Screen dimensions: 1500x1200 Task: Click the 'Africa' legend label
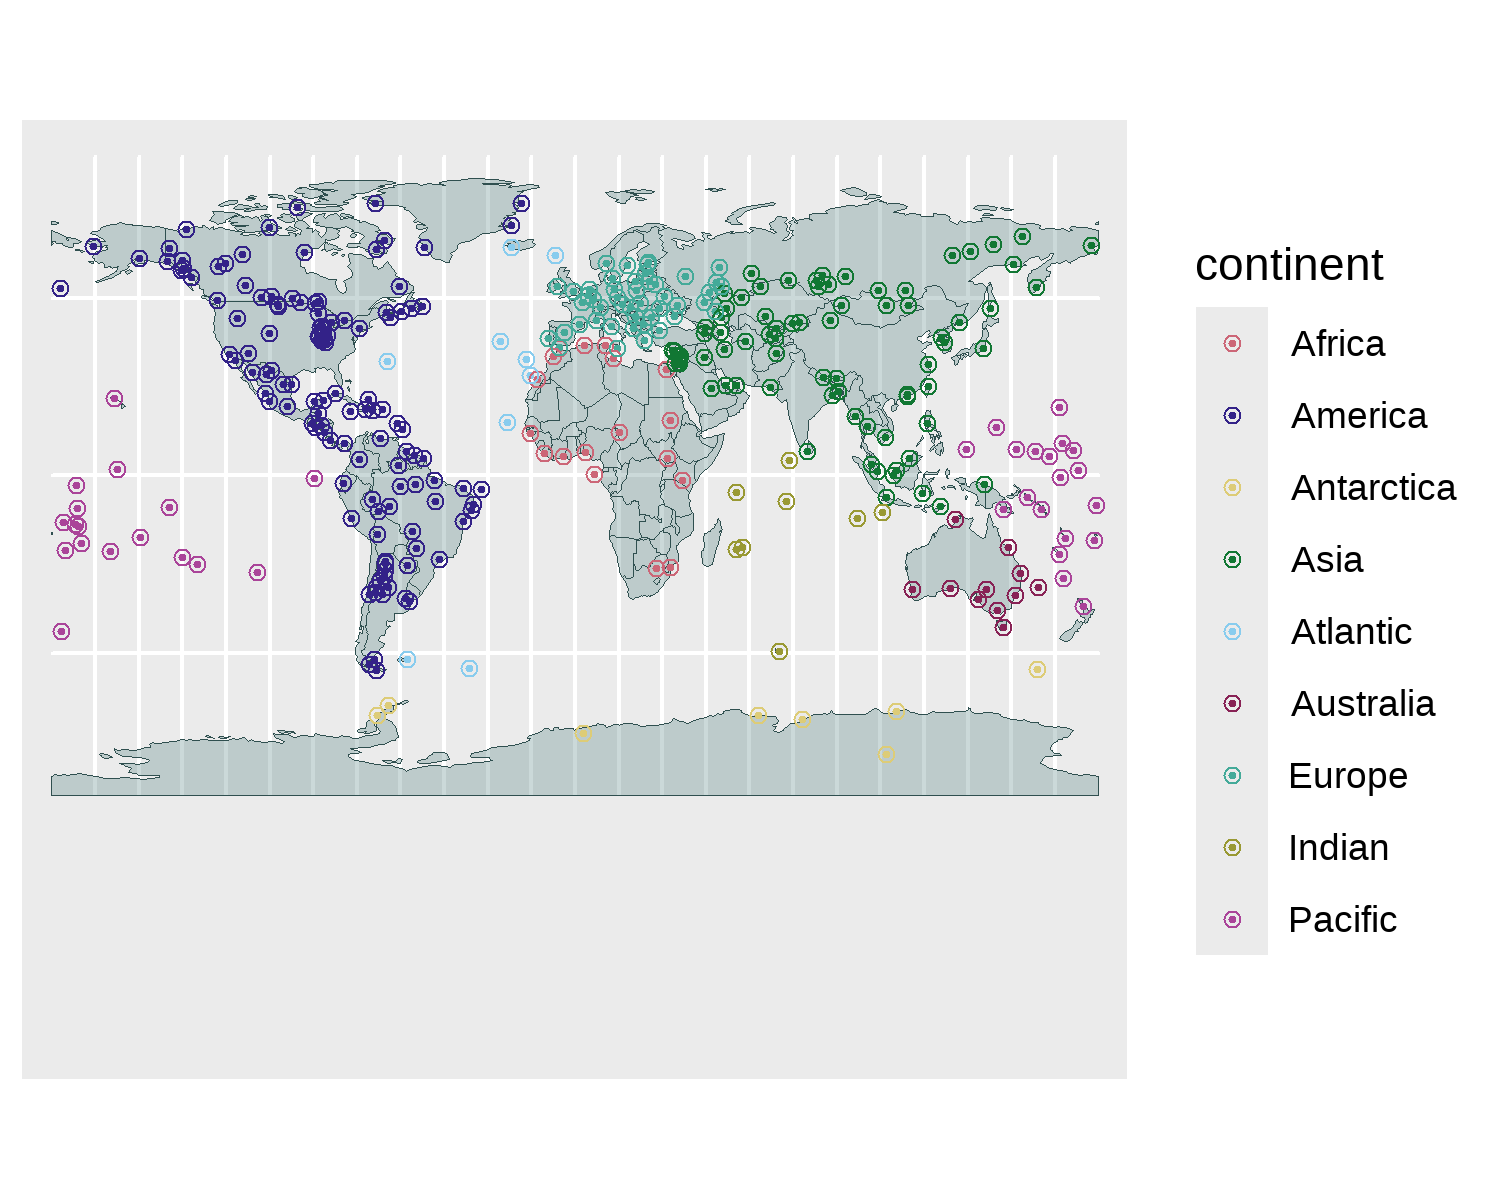pyautogui.click(x=1338, y=344)
